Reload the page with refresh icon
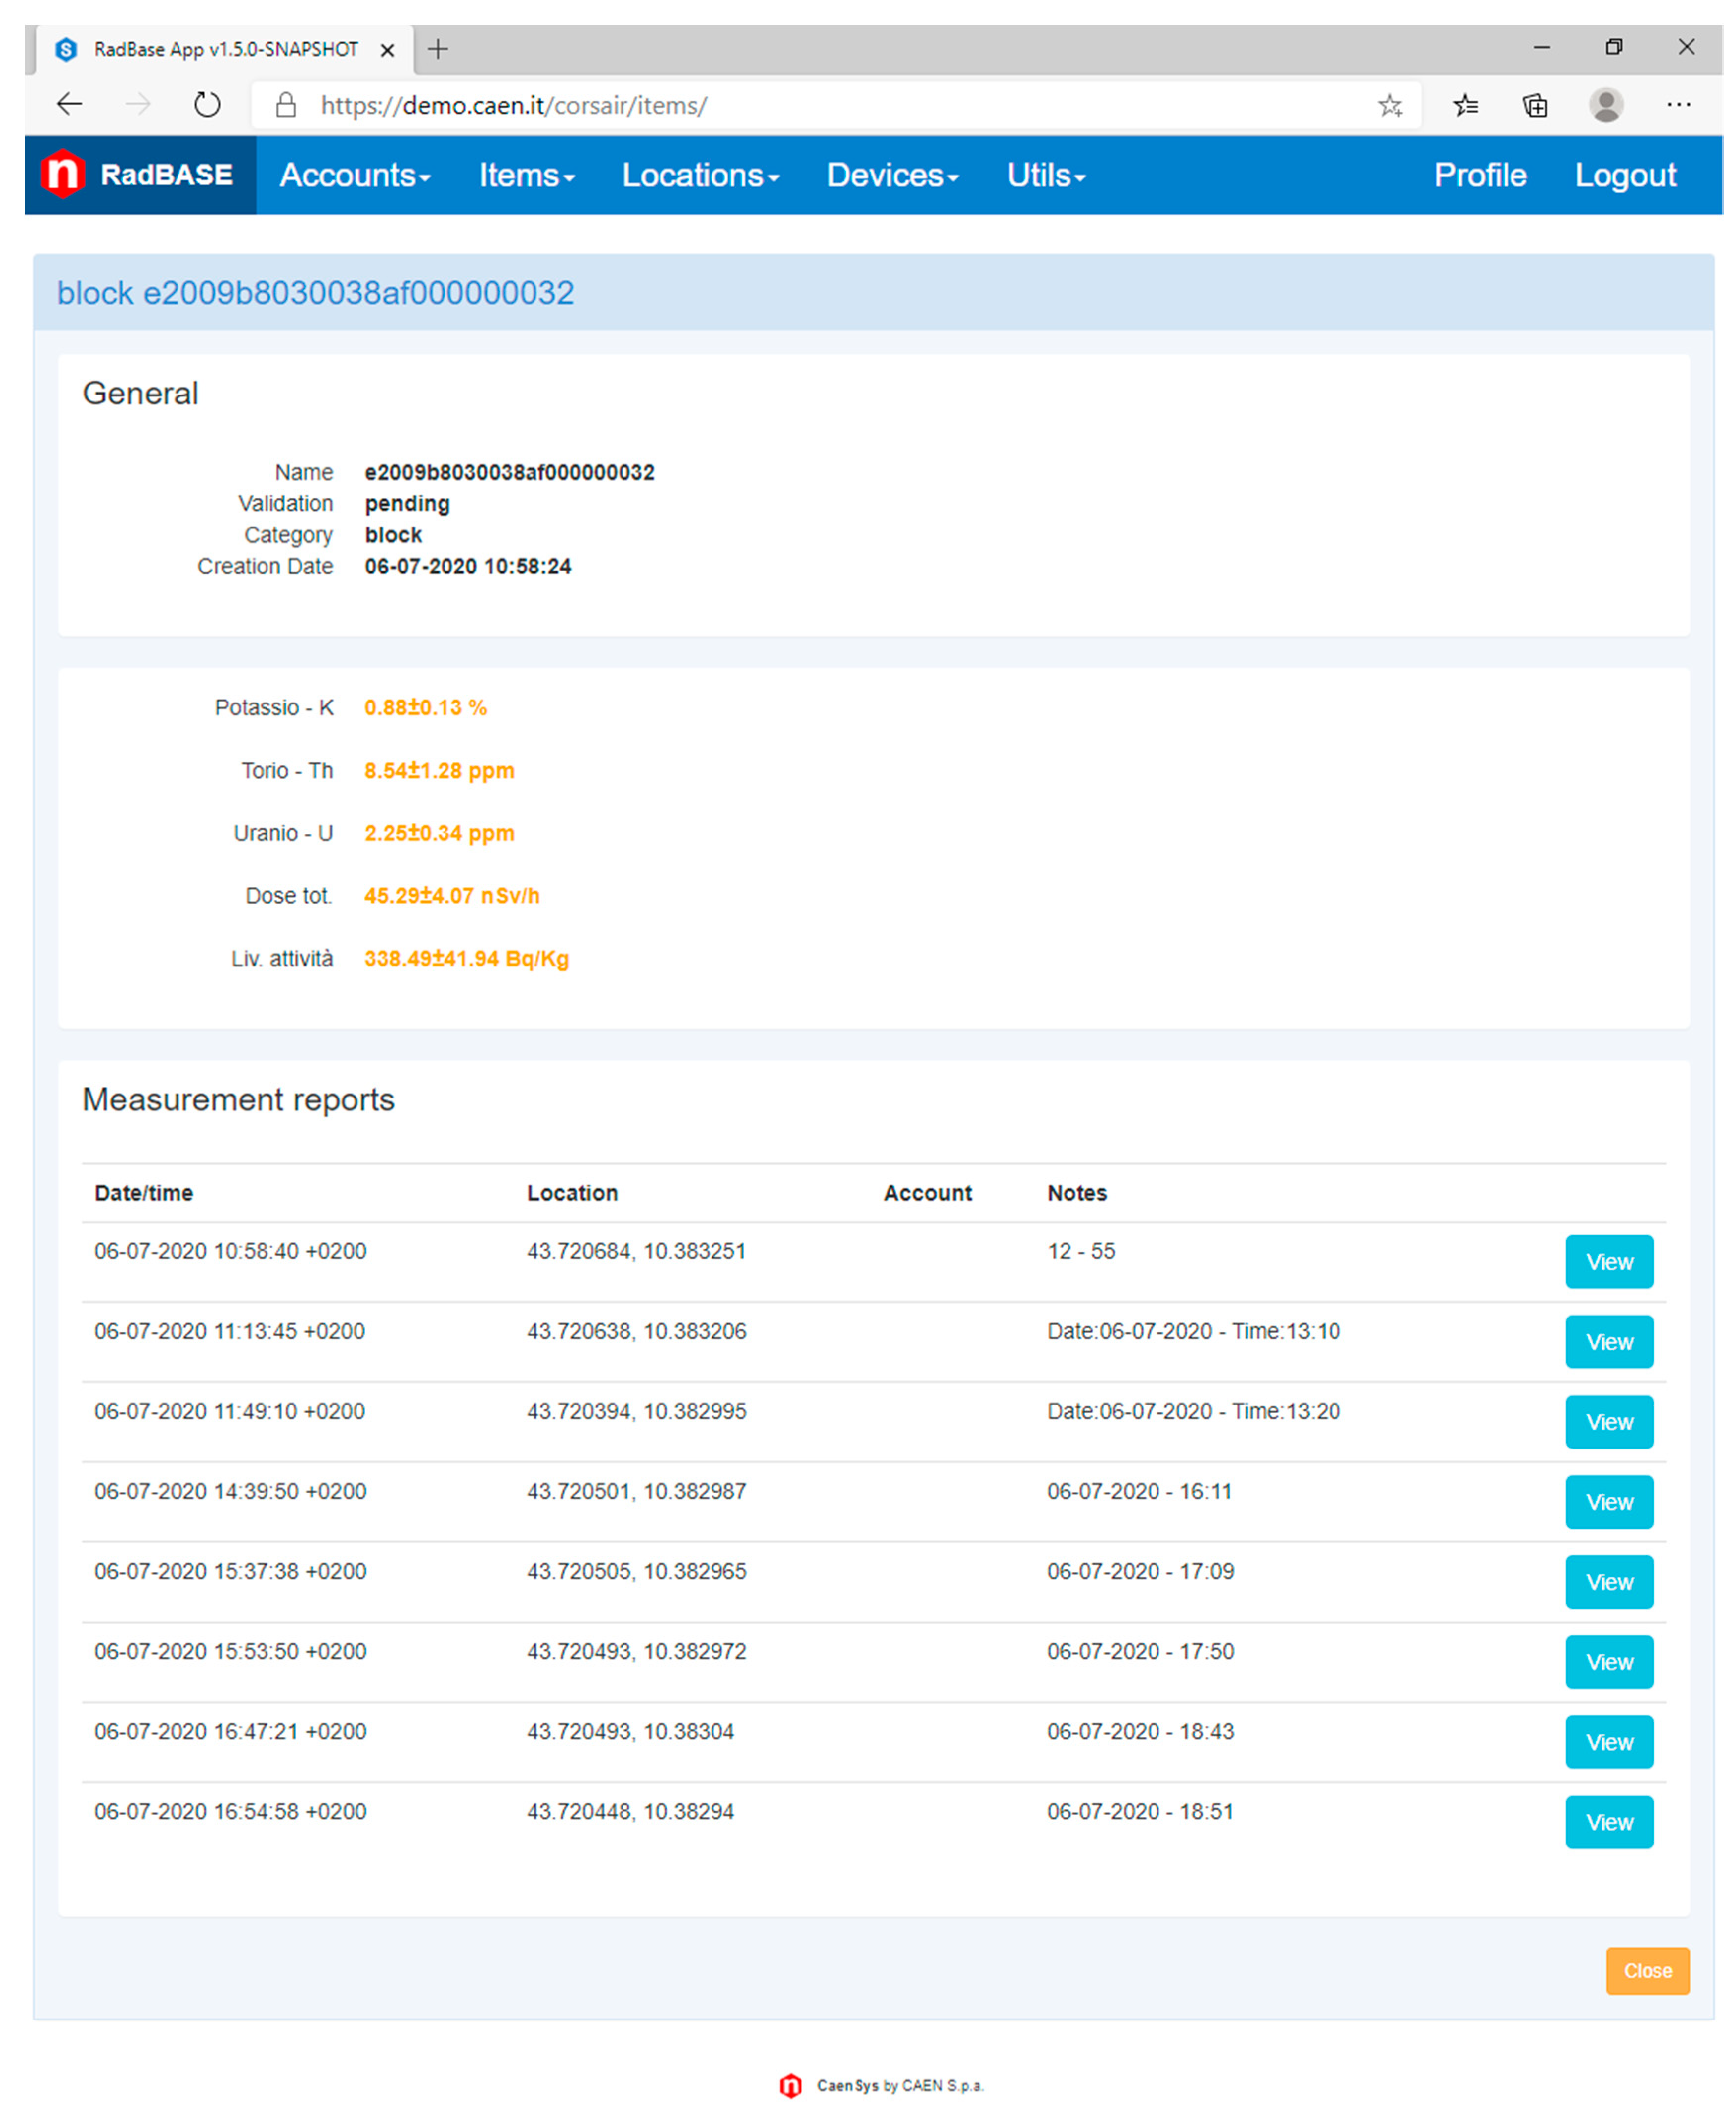Viewport: 1736px width, 2108px height. (x=207, y=105)
